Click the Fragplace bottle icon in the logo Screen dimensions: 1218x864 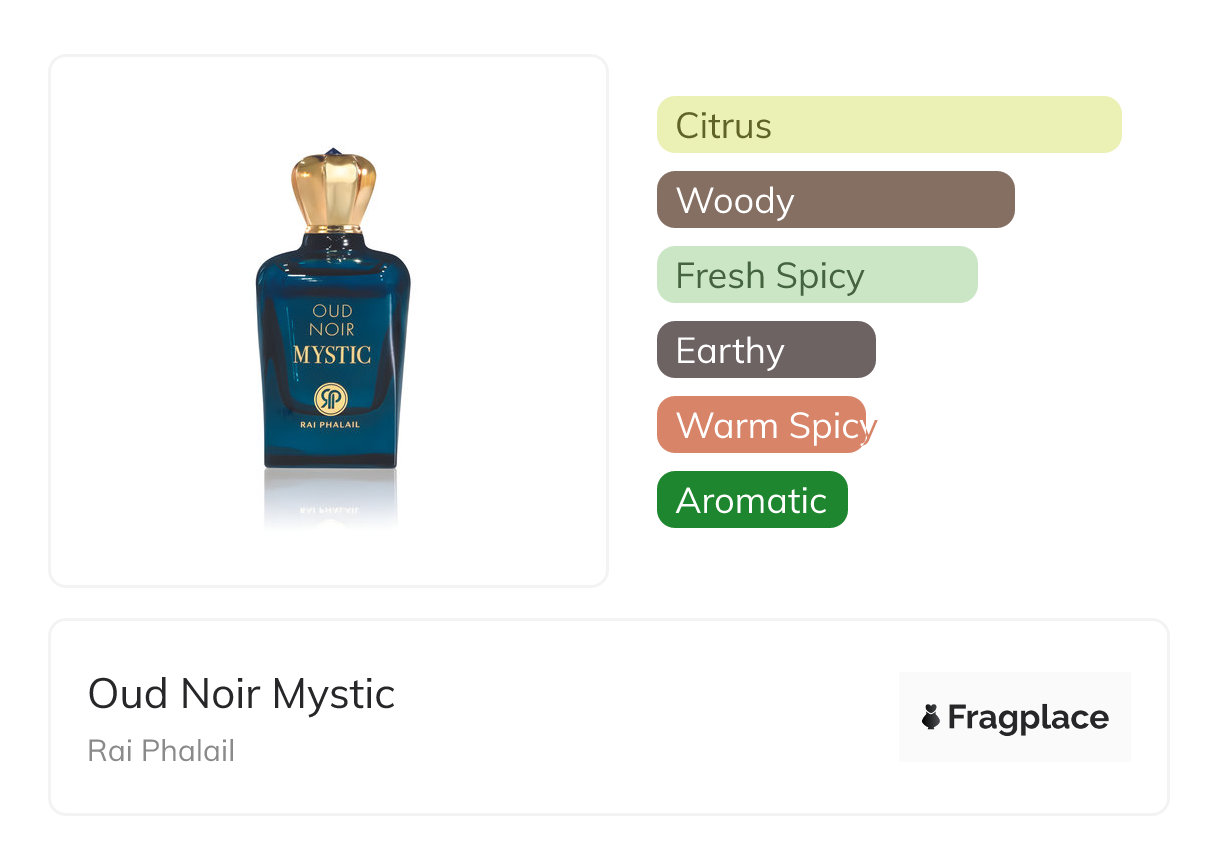pos(931,717)
